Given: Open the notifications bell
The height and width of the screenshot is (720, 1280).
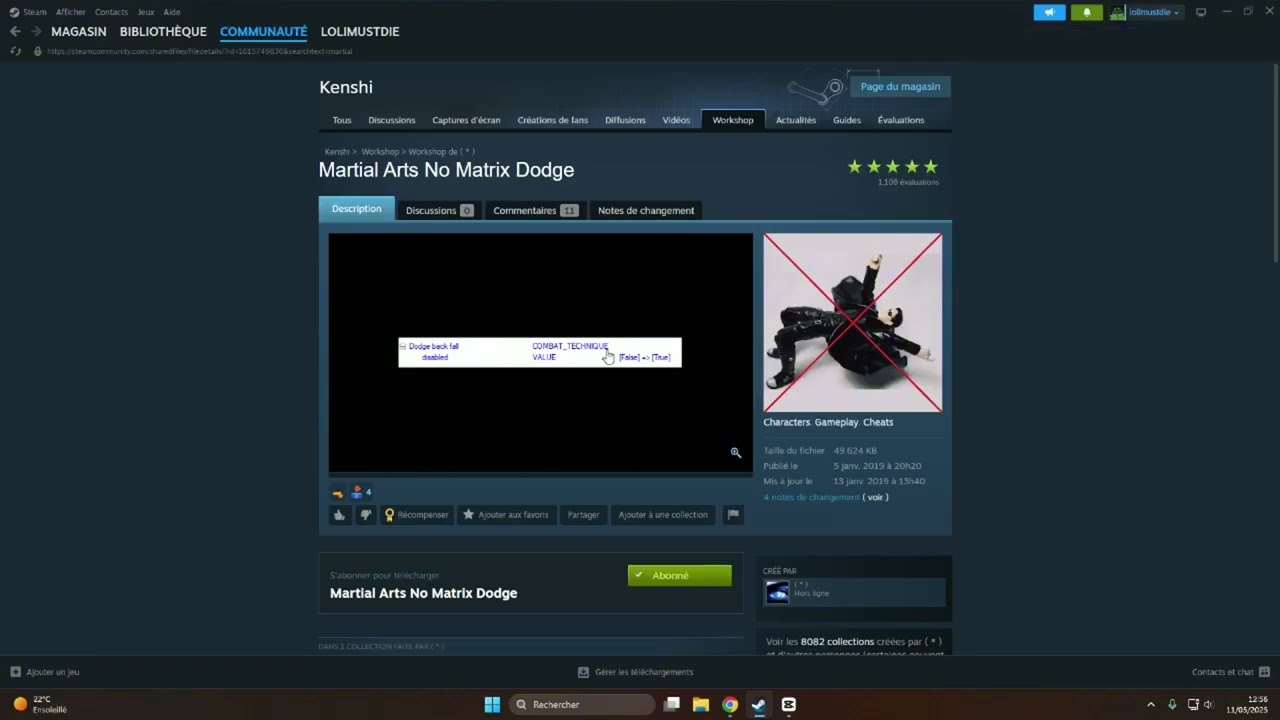Looking at the screenshot, I should click(x=1086, y=12).
